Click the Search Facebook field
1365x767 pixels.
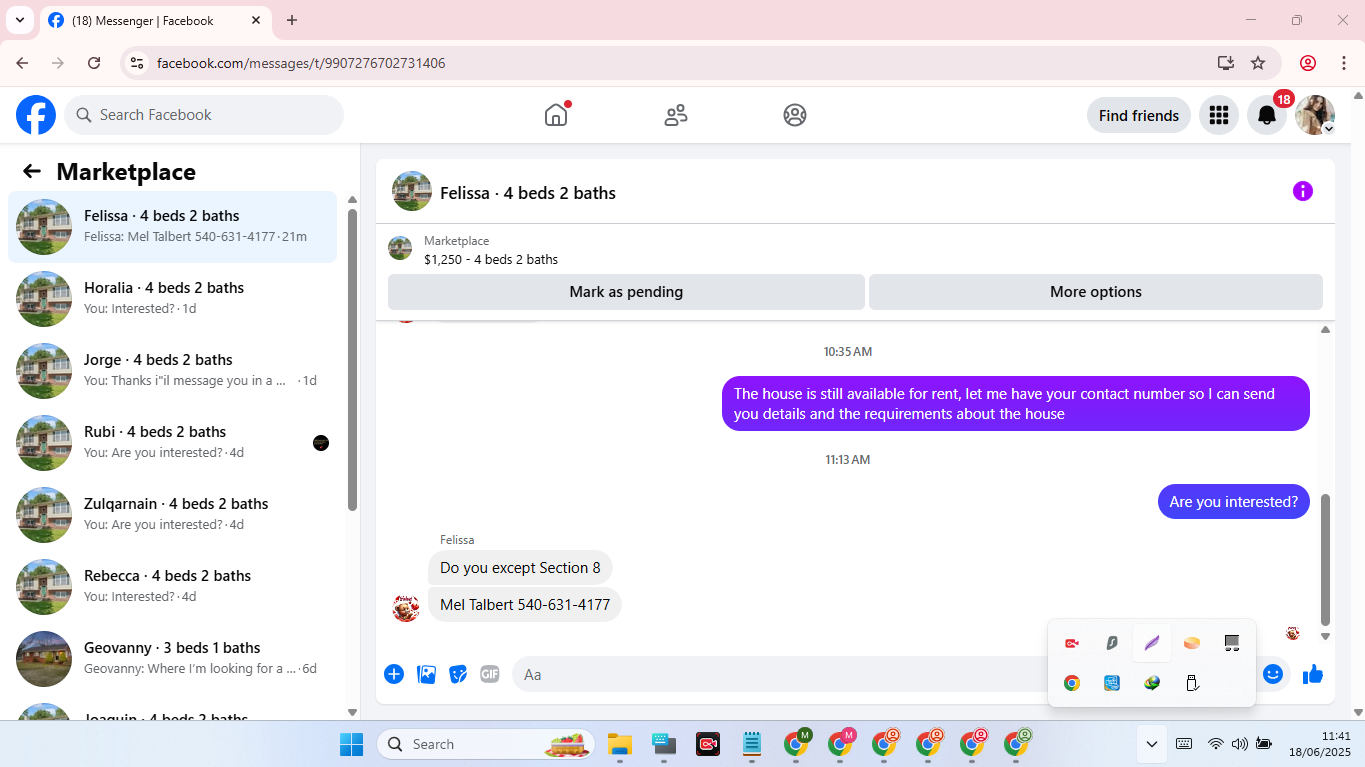(x=204, y=115)
